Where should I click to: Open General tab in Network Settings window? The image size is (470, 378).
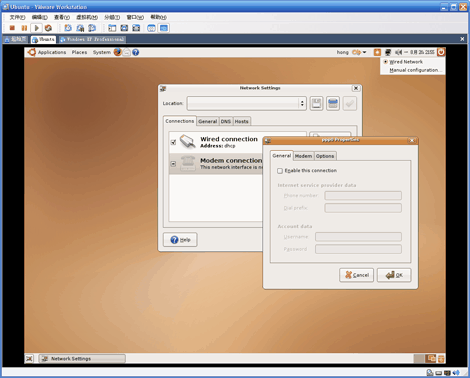[x=208, y=121]
